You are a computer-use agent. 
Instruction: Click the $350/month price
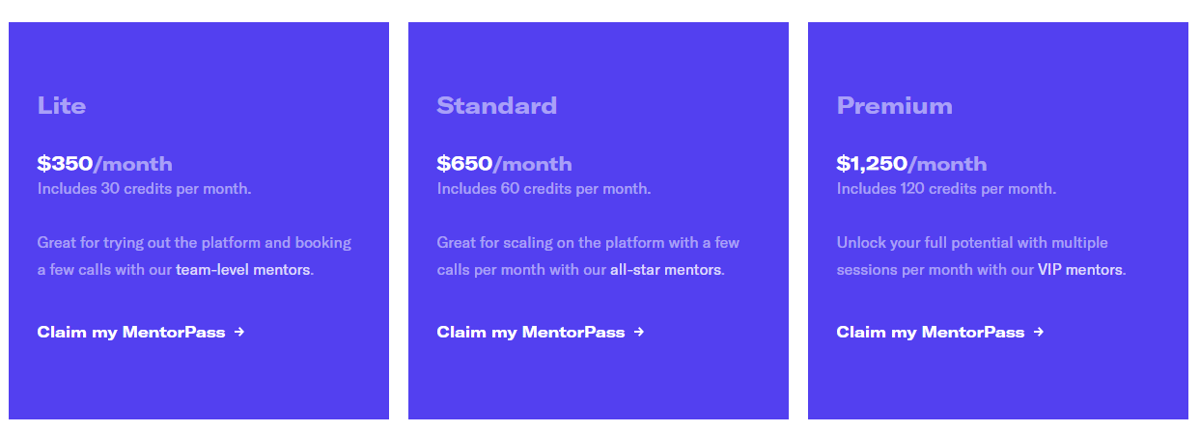tap(105, 163)
